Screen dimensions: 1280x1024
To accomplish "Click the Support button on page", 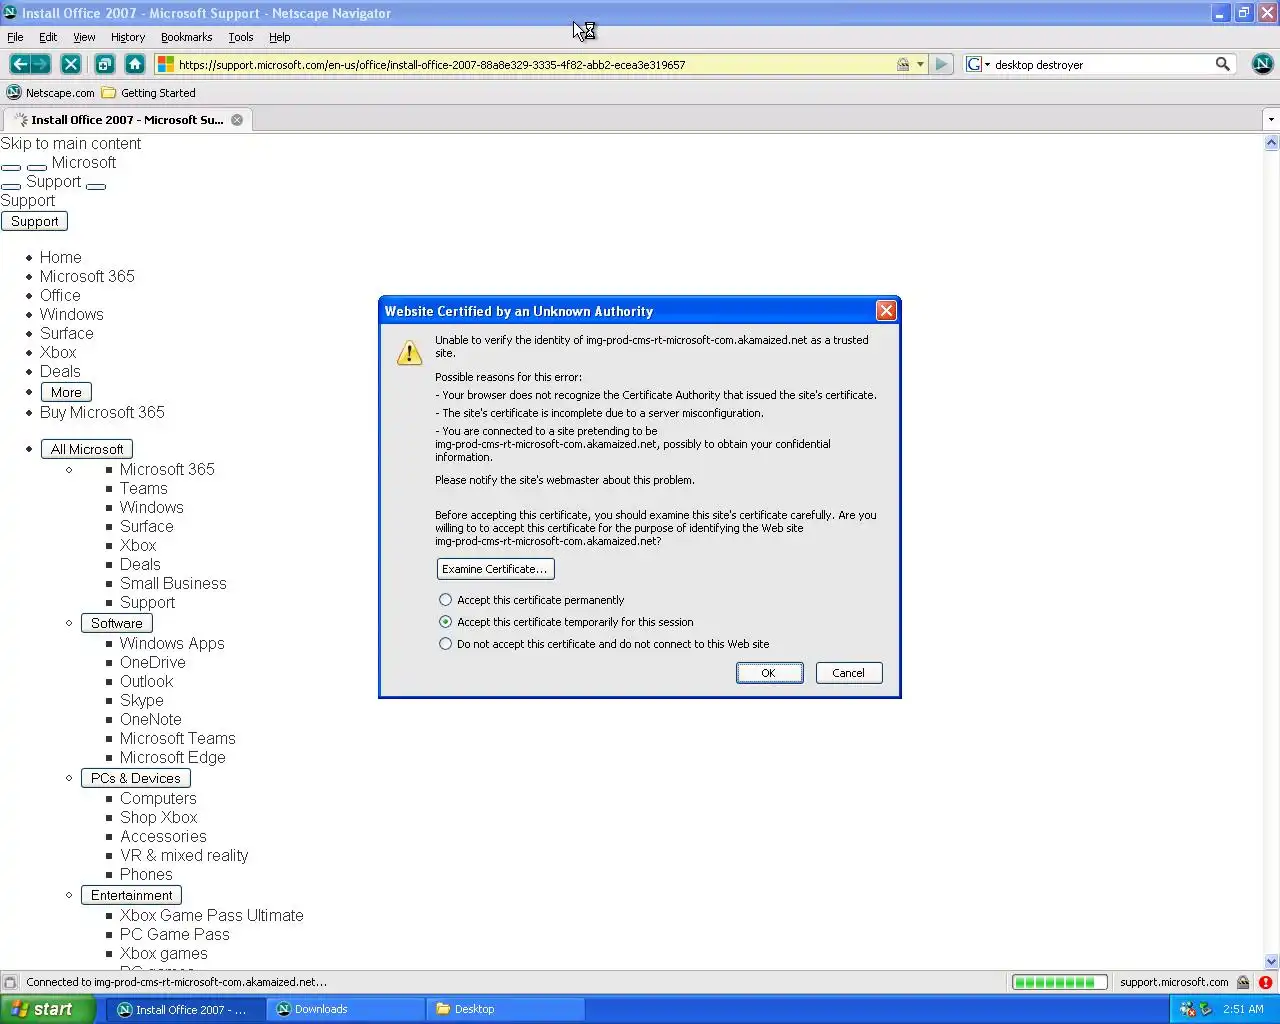I will tap(34, 221).
